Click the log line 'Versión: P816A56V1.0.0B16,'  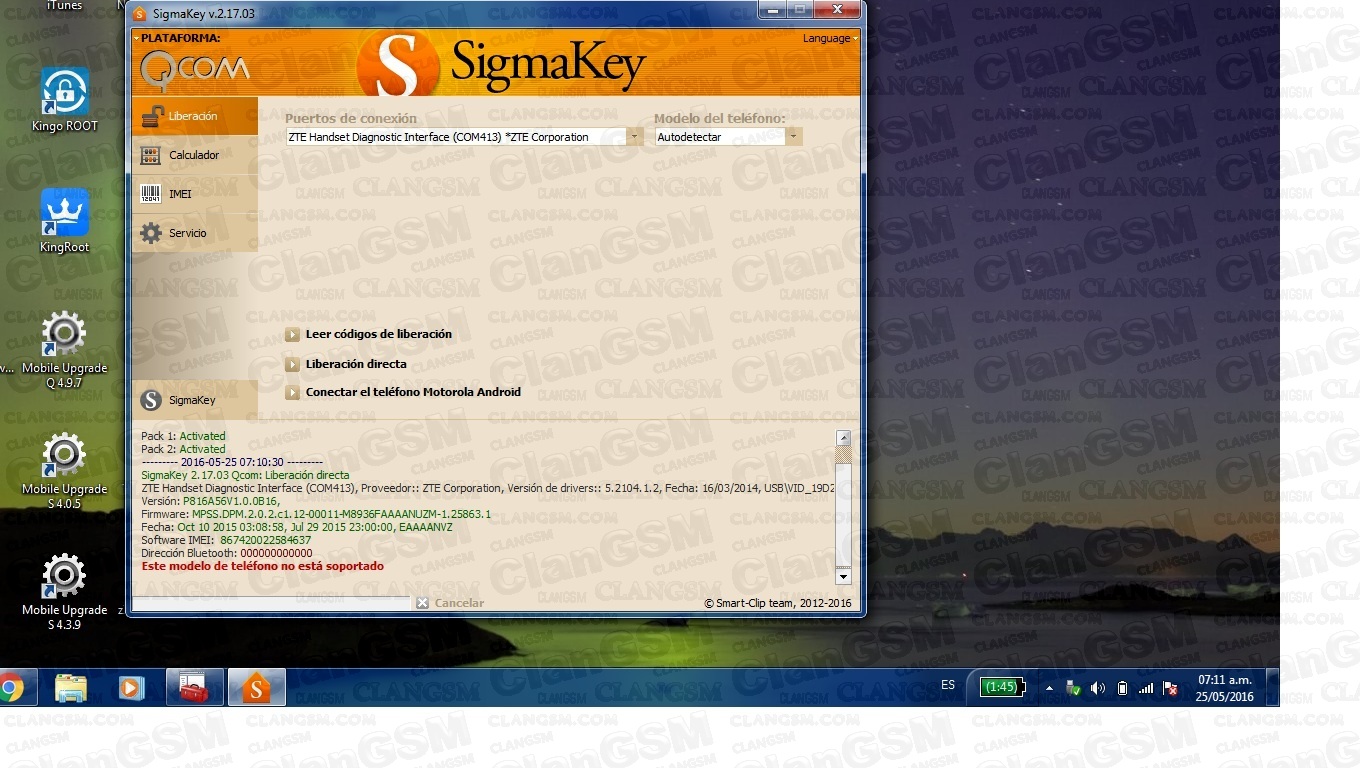pos(210,501)
